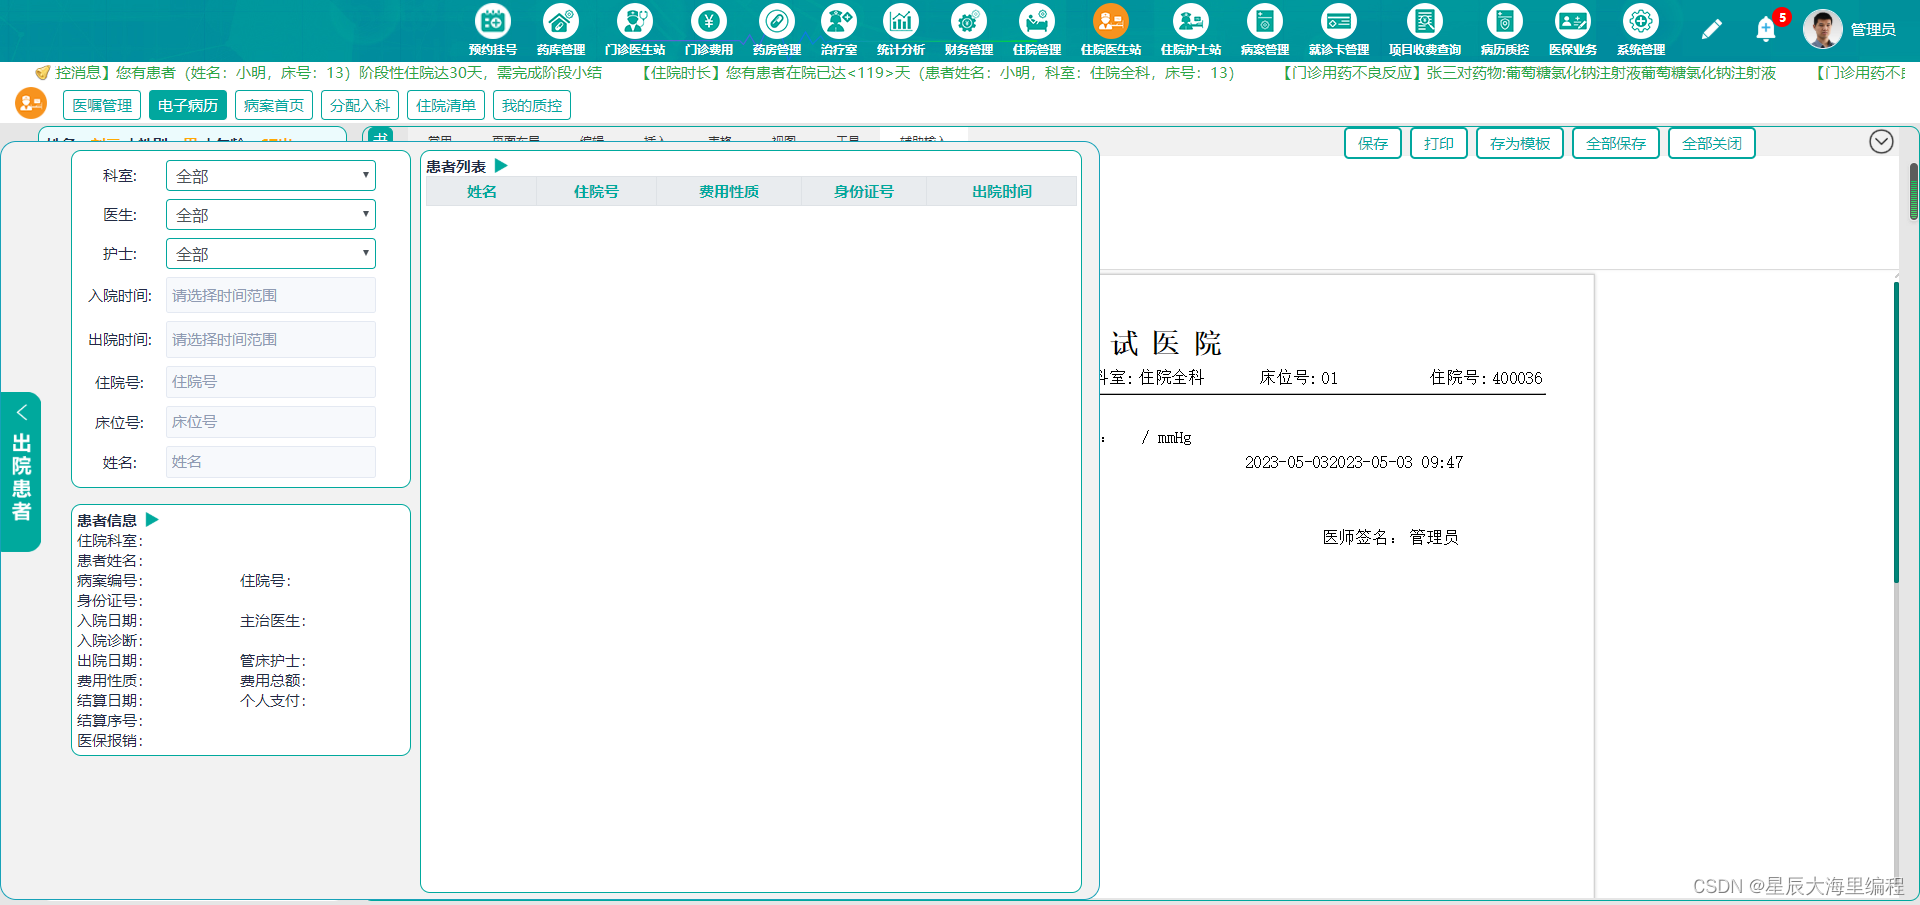Click the circled down chevron beside 全部关闭
The height and width of the screenshot is (905, 1920).
pyautogui.click(x=1881, y=142)
